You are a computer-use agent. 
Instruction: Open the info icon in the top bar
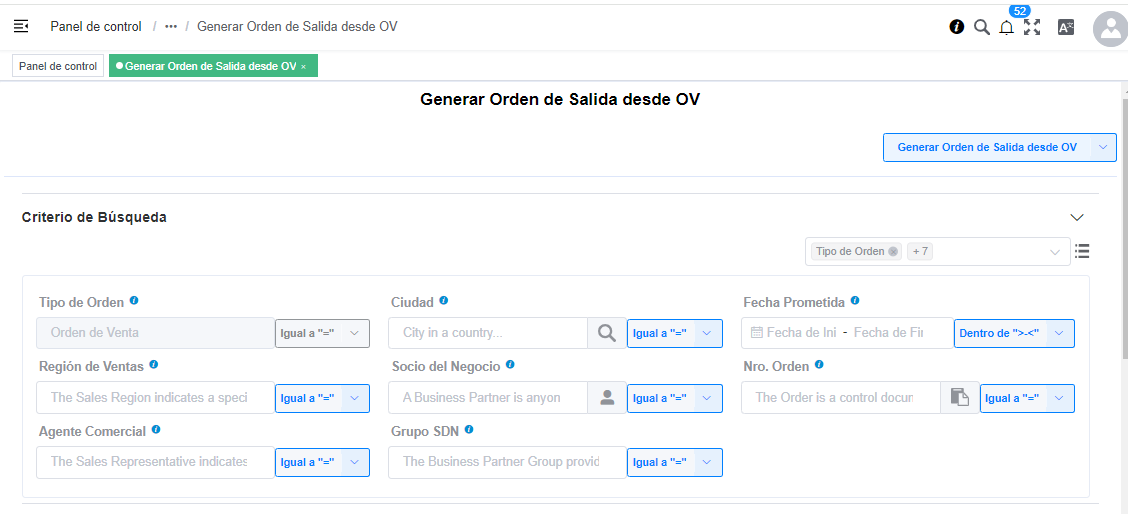click(x=957, y=27)
